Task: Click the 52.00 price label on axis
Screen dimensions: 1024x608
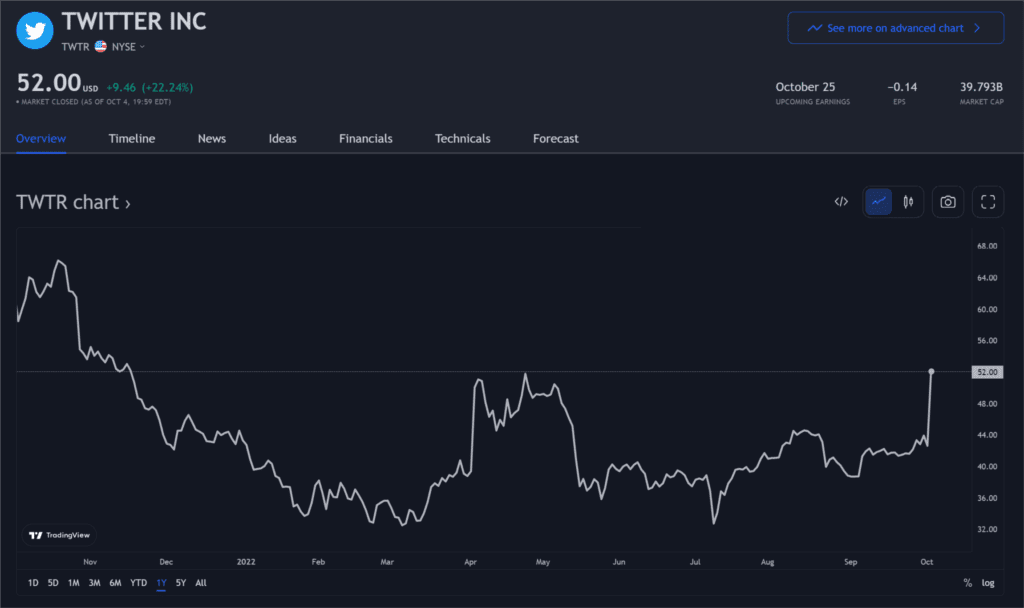Action: pos(987,372)
